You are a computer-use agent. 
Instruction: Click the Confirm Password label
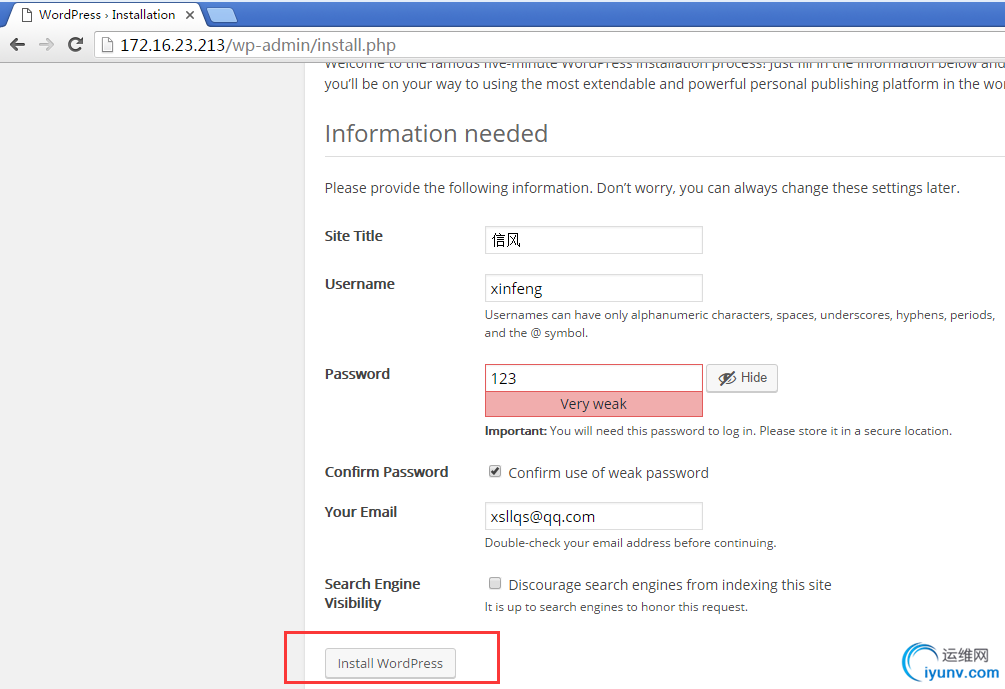386,472
